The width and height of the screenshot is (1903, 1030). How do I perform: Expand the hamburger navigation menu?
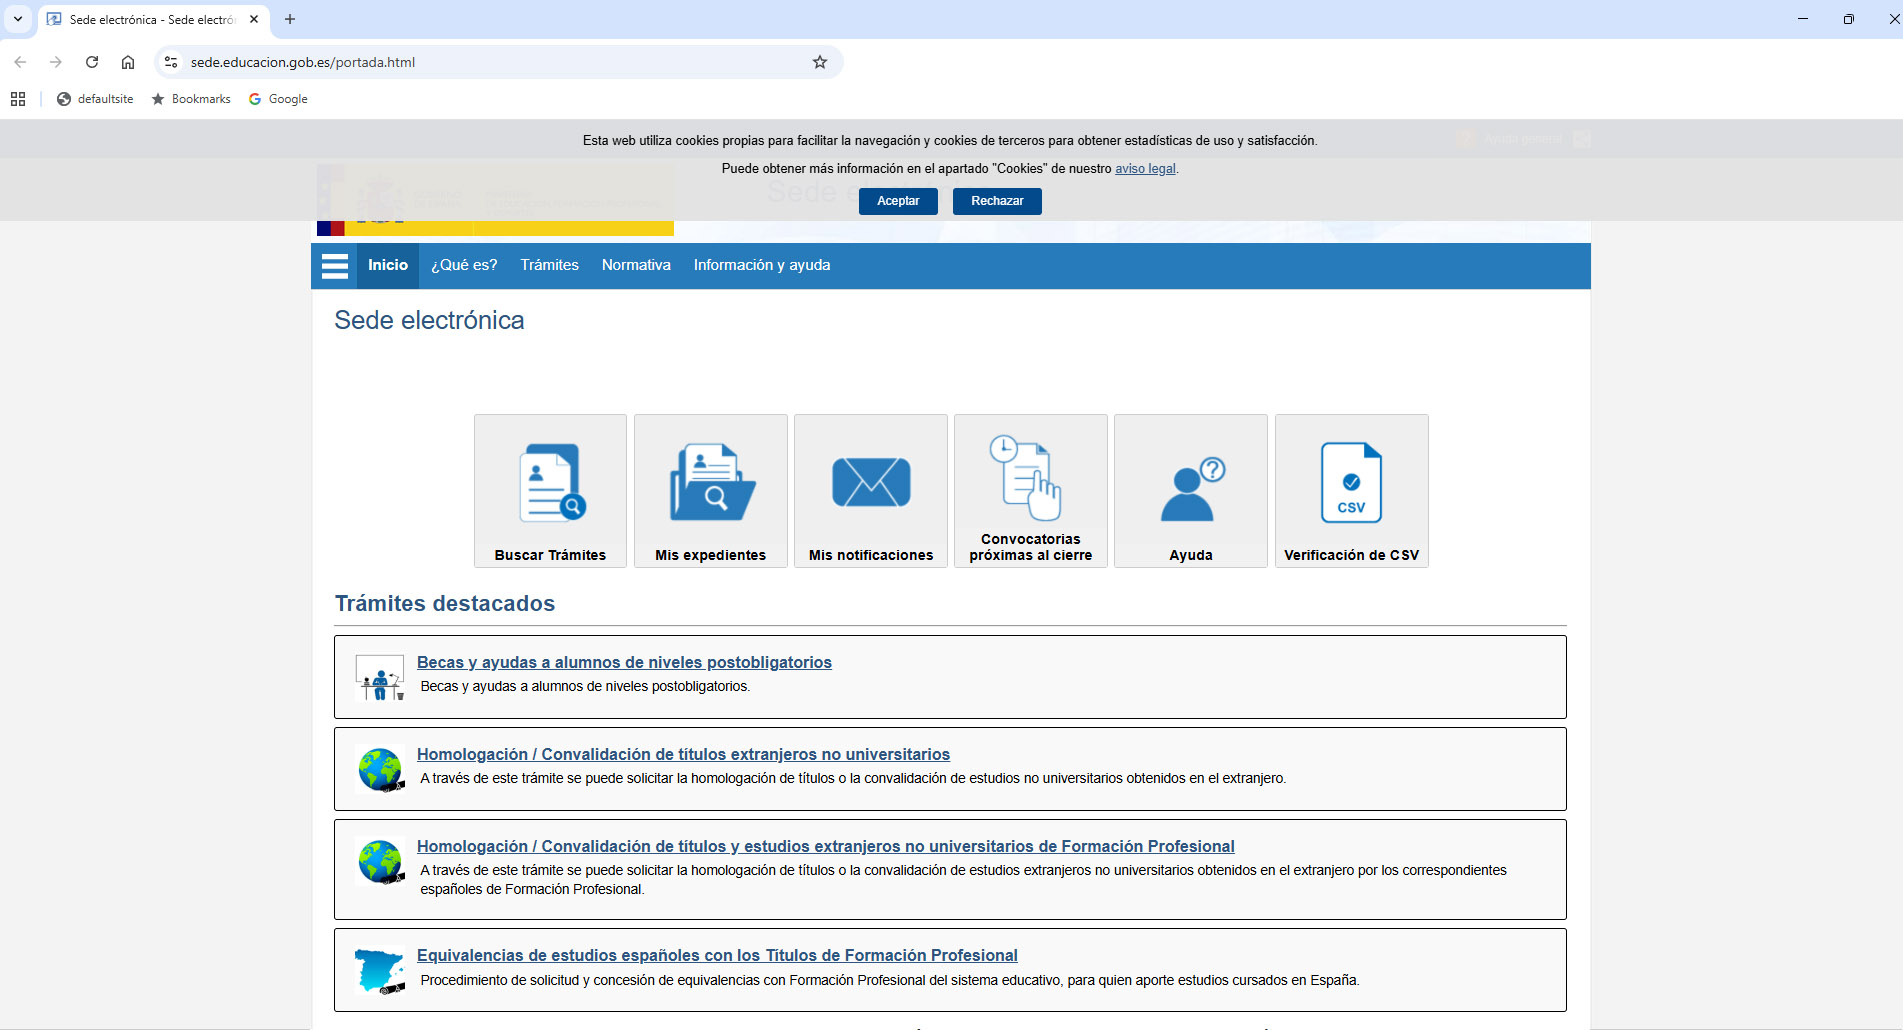click(x=335, y=266)
